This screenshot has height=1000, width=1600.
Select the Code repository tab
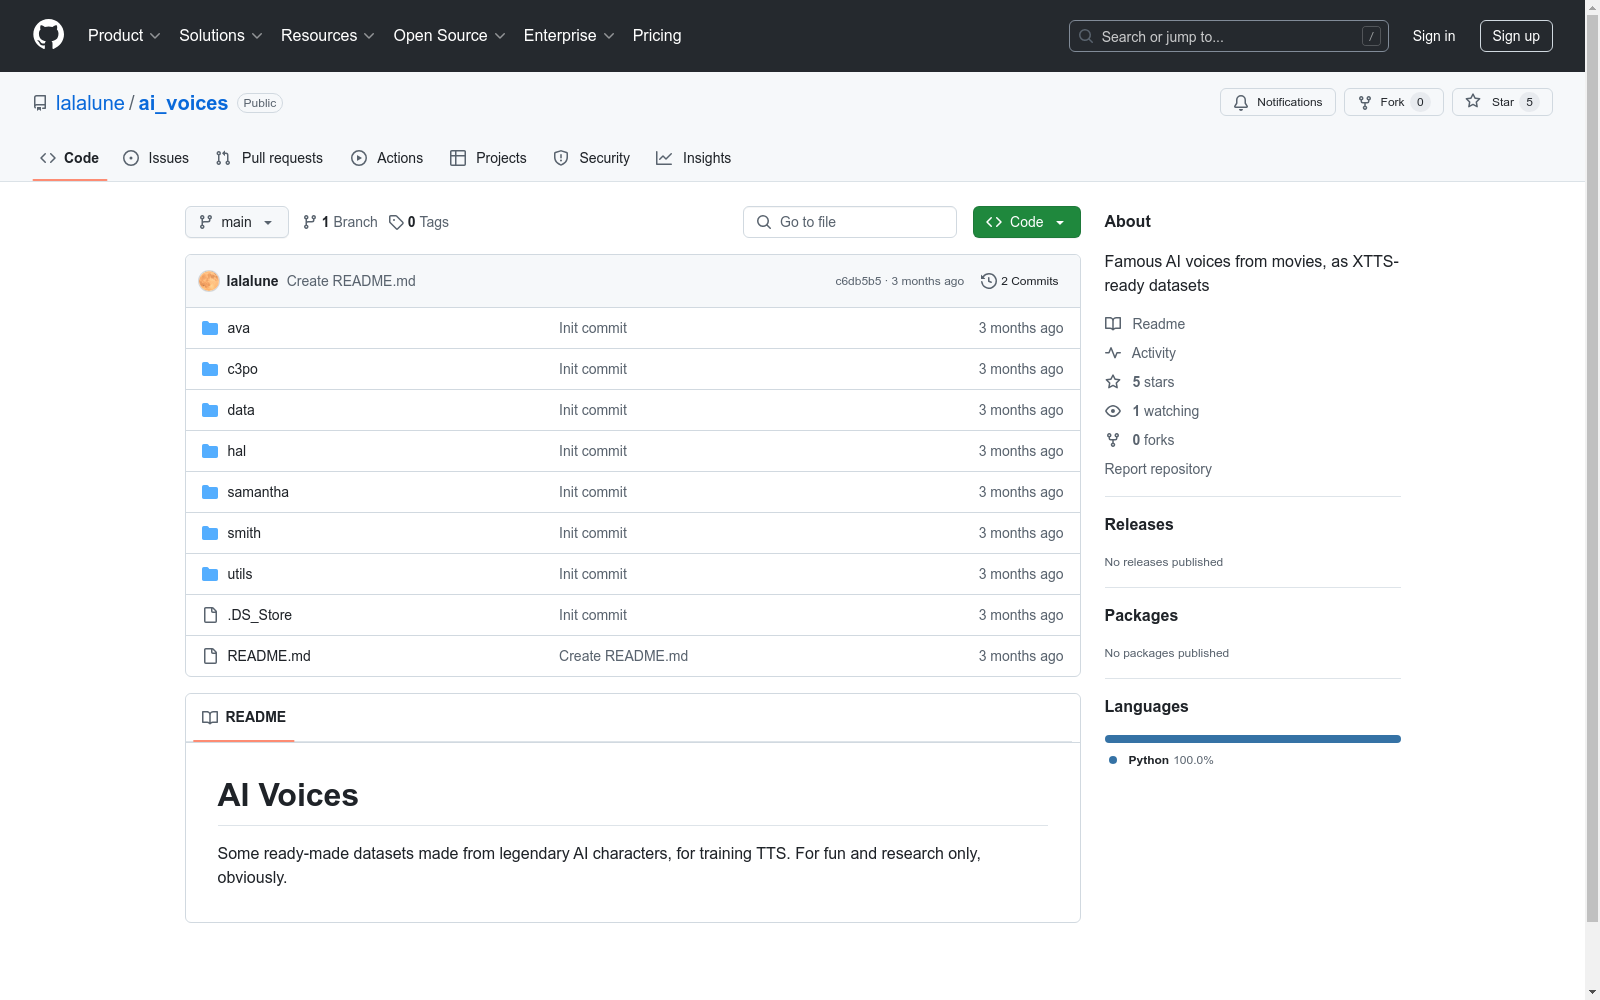[70, 158]
